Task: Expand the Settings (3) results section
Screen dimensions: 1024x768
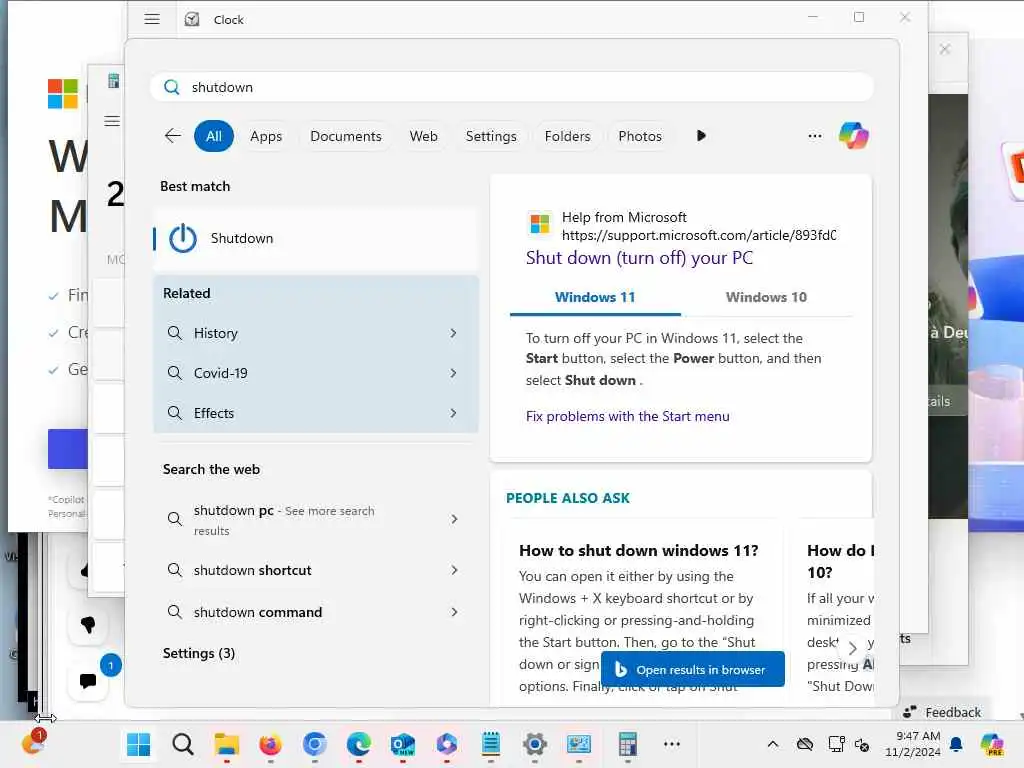Action: click(199, 653)
